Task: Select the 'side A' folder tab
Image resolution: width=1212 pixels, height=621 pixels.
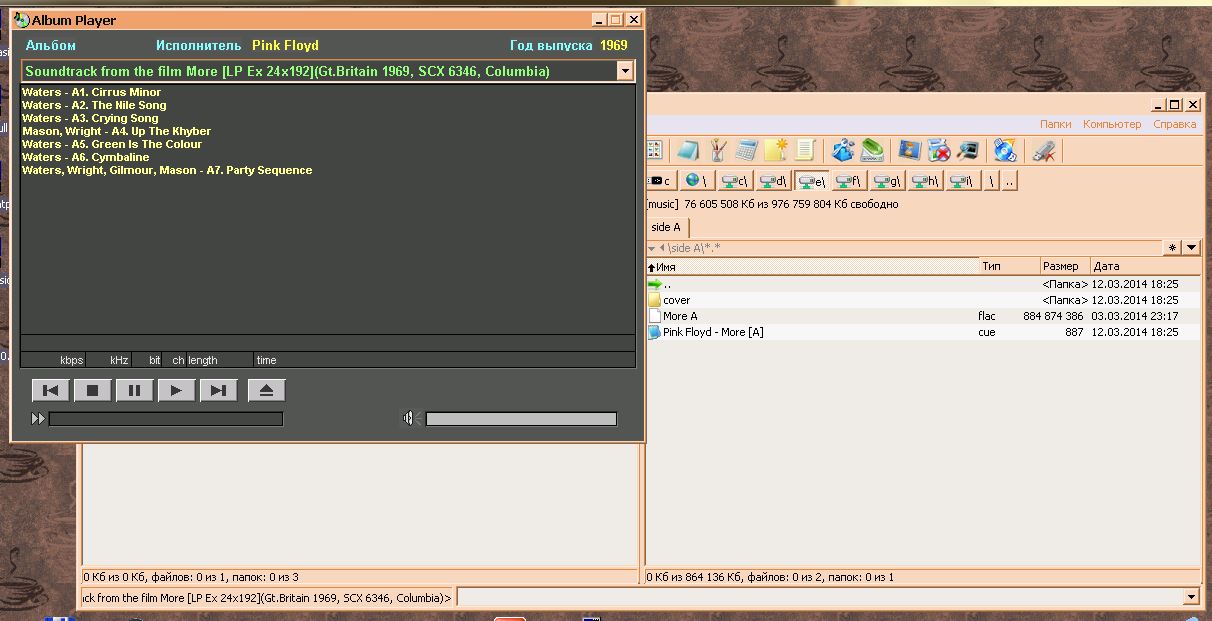Action: click(x=666, y=227)
